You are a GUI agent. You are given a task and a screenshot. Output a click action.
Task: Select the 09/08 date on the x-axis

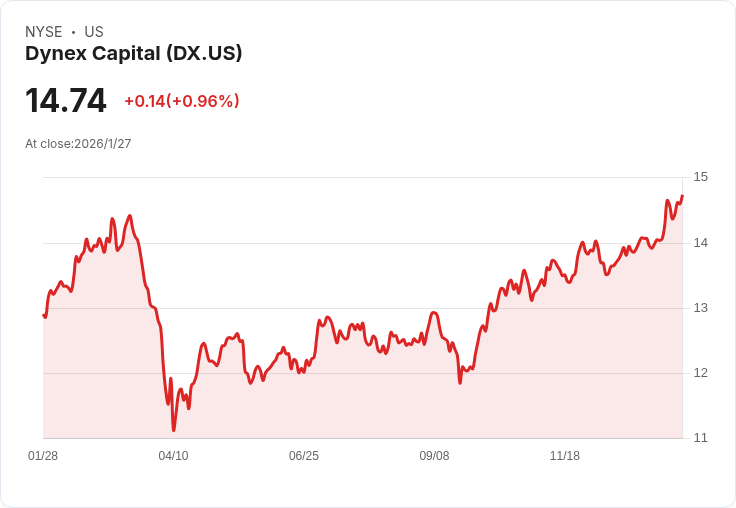coord(434,456)
